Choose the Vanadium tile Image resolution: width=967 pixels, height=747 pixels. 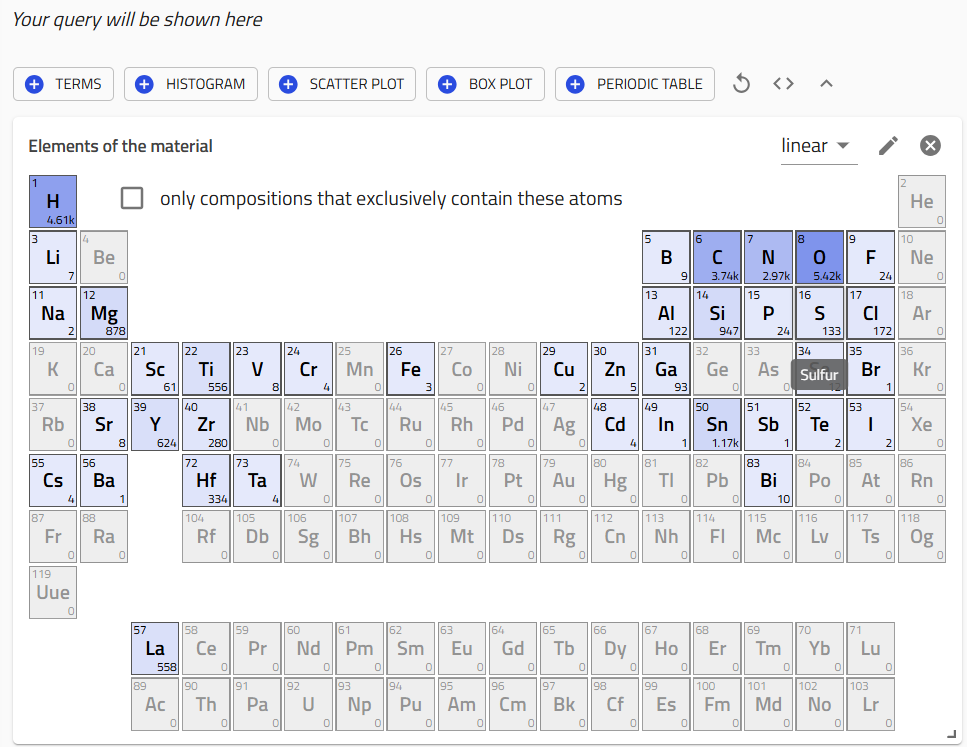click(257, 369)
